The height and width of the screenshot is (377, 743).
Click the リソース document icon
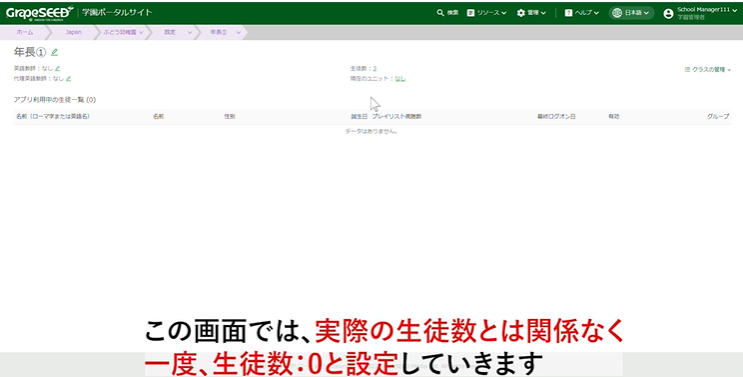[471, 13]
